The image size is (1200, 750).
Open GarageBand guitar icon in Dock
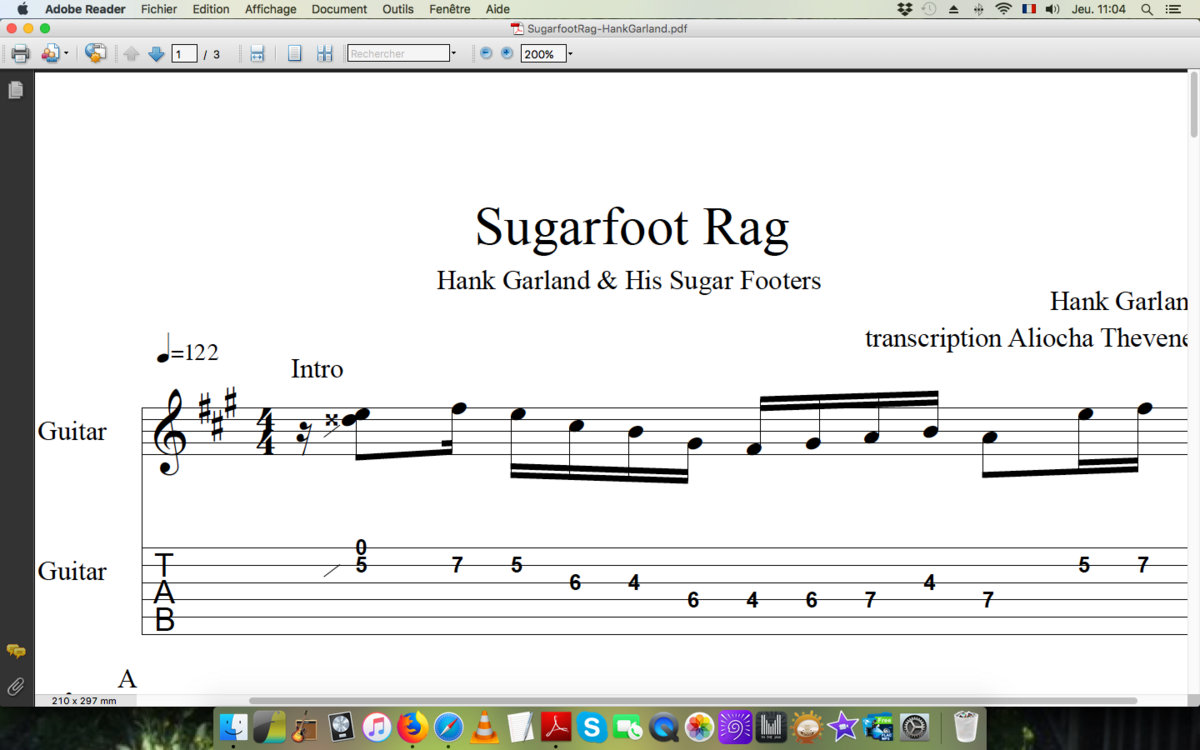click(x=305, y=726)
